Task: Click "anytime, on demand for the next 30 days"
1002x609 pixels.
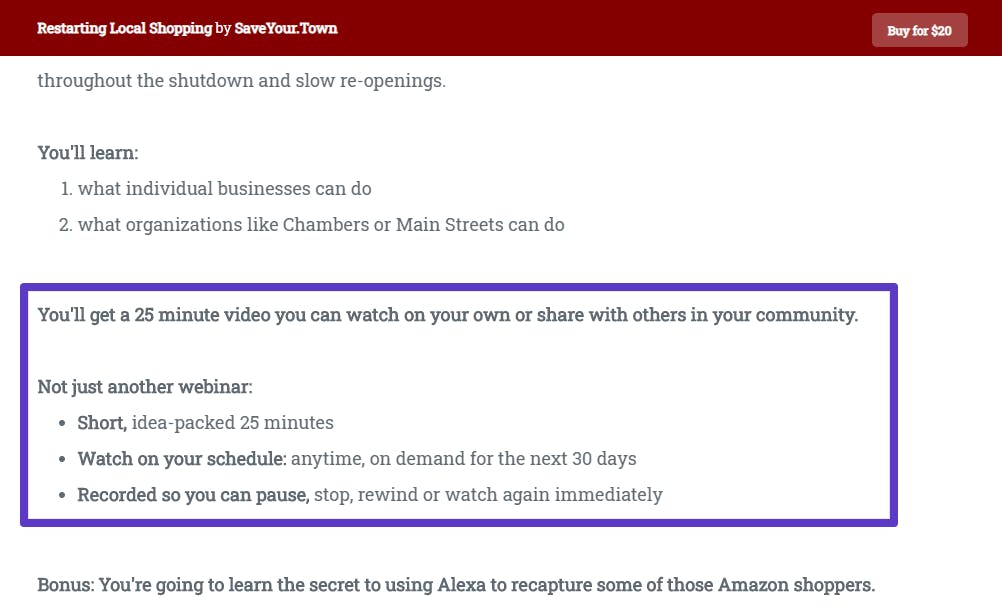Action: point(463,458)
